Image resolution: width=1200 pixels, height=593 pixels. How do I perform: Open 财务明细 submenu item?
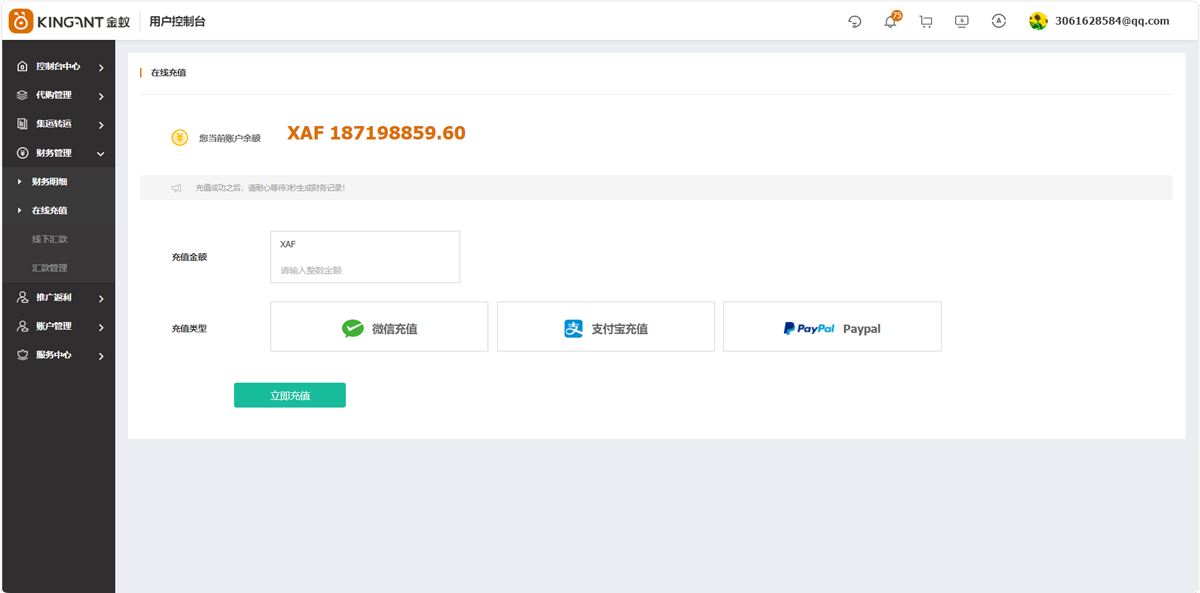click(x=50, y=182)
